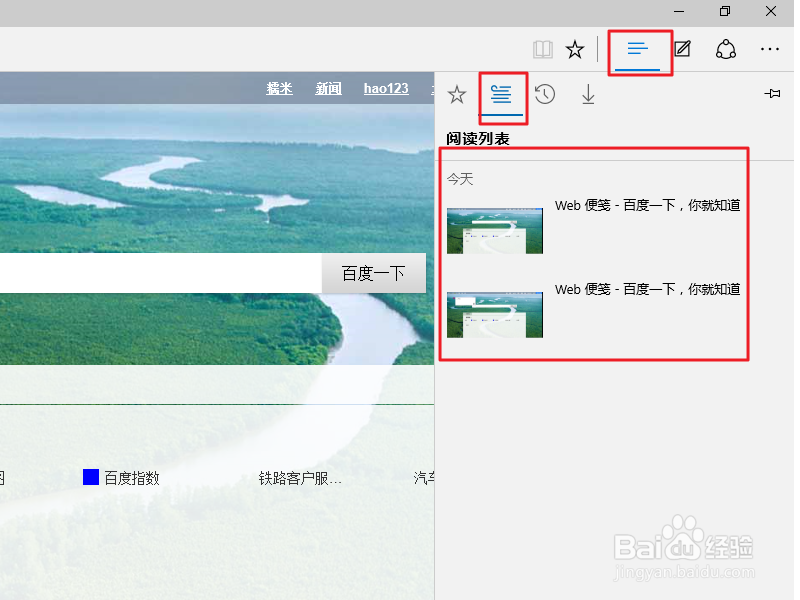Open the Share icon in toolbar
Image resolution: width=800 pixels, height=600 pixels.
point(726,49)
